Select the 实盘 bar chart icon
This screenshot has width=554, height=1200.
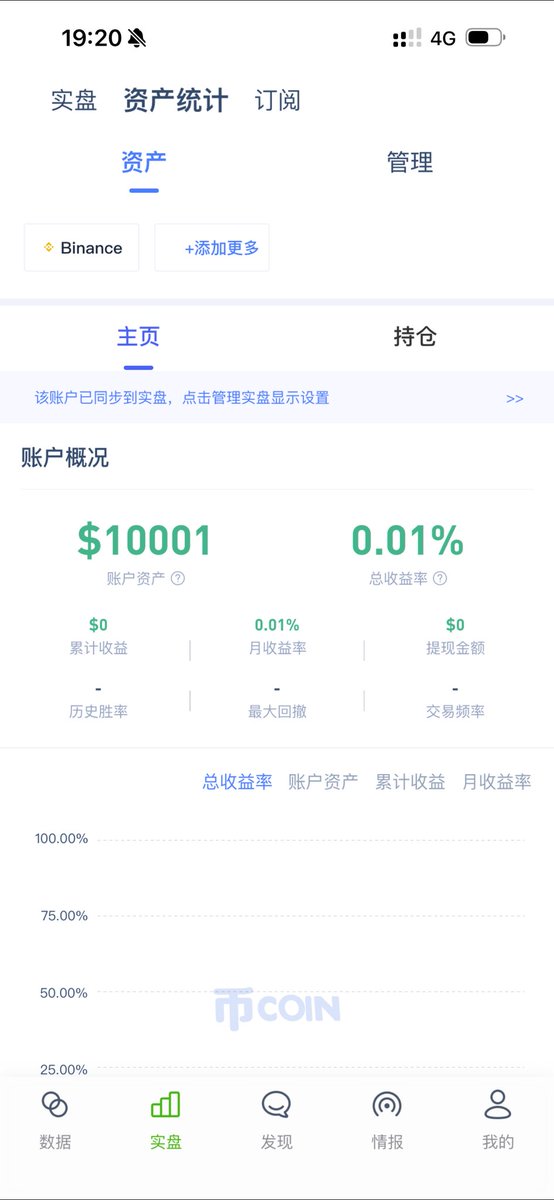166,1104
